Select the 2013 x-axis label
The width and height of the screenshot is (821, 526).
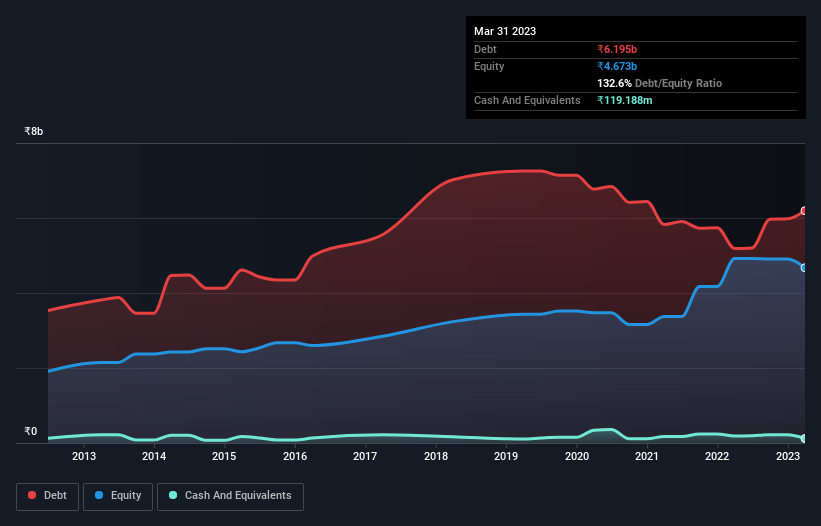tap(84, 456)
